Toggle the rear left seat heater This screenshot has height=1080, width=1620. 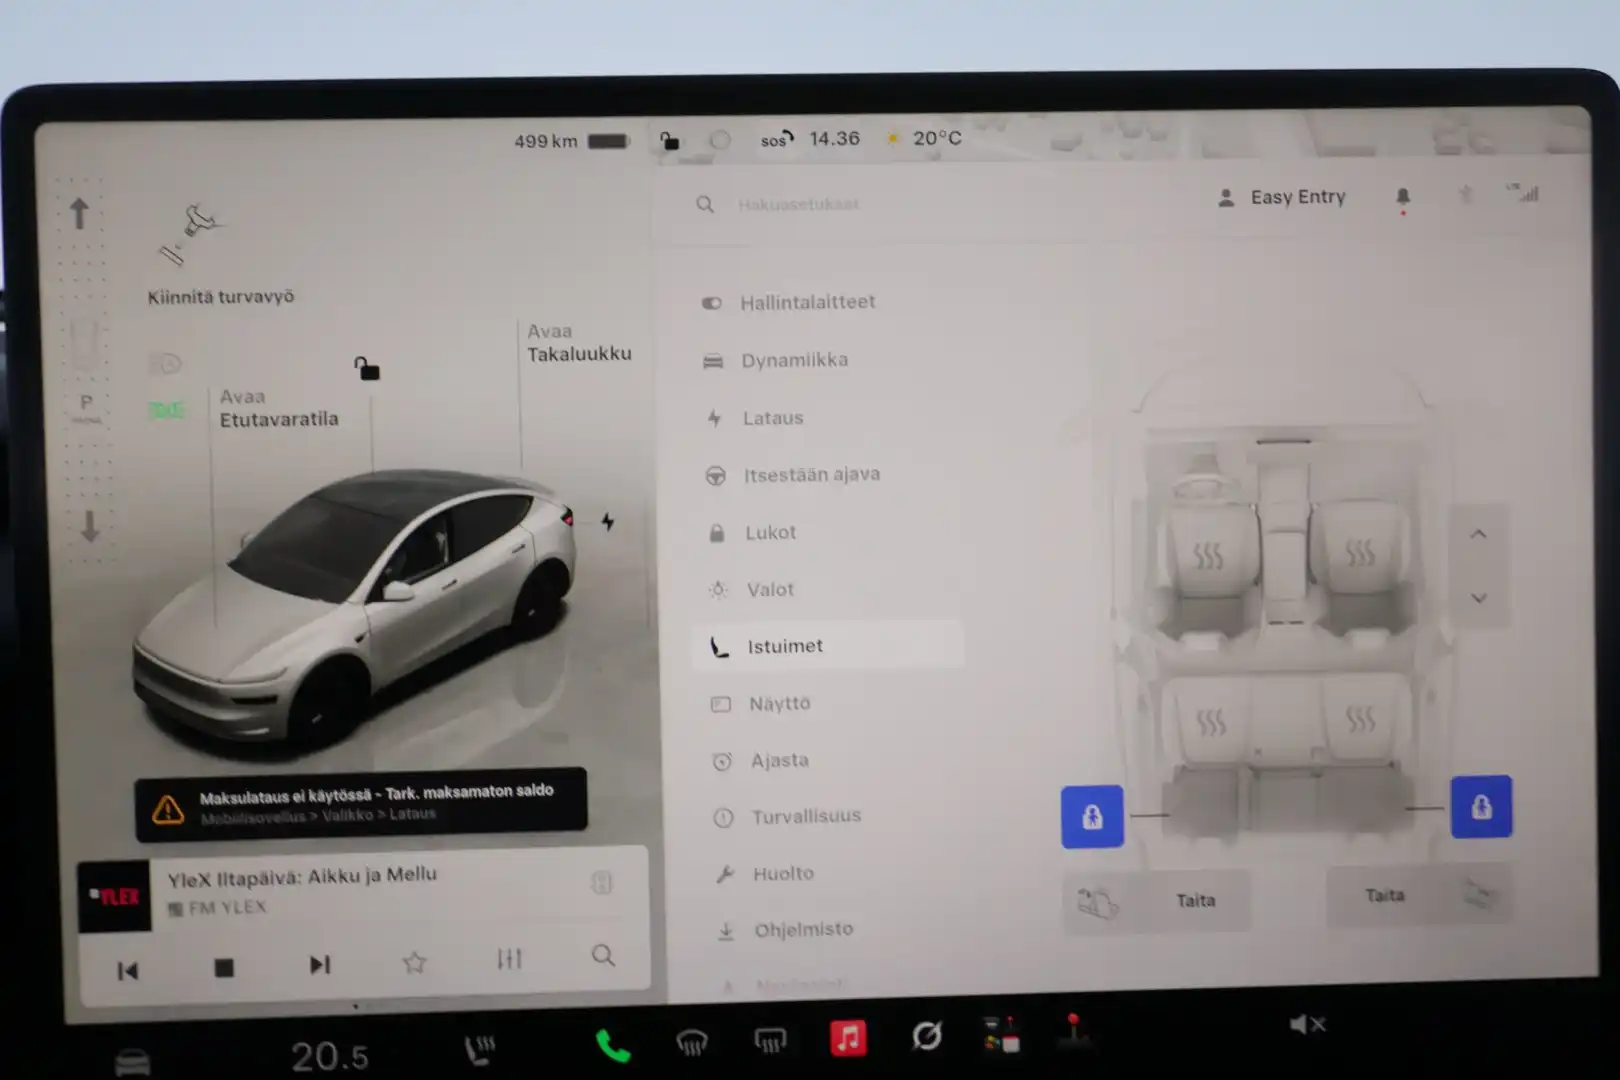(x=1211, y=721)
